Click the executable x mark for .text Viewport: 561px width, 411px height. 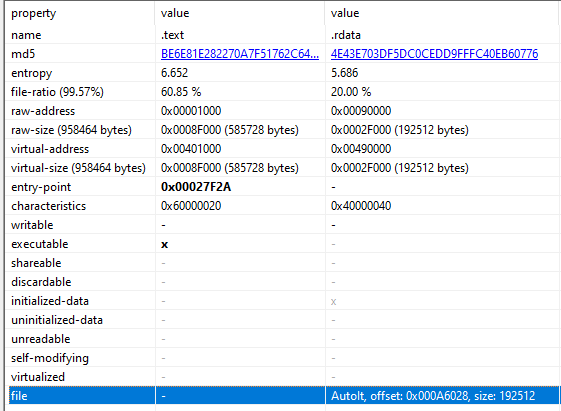165,244
